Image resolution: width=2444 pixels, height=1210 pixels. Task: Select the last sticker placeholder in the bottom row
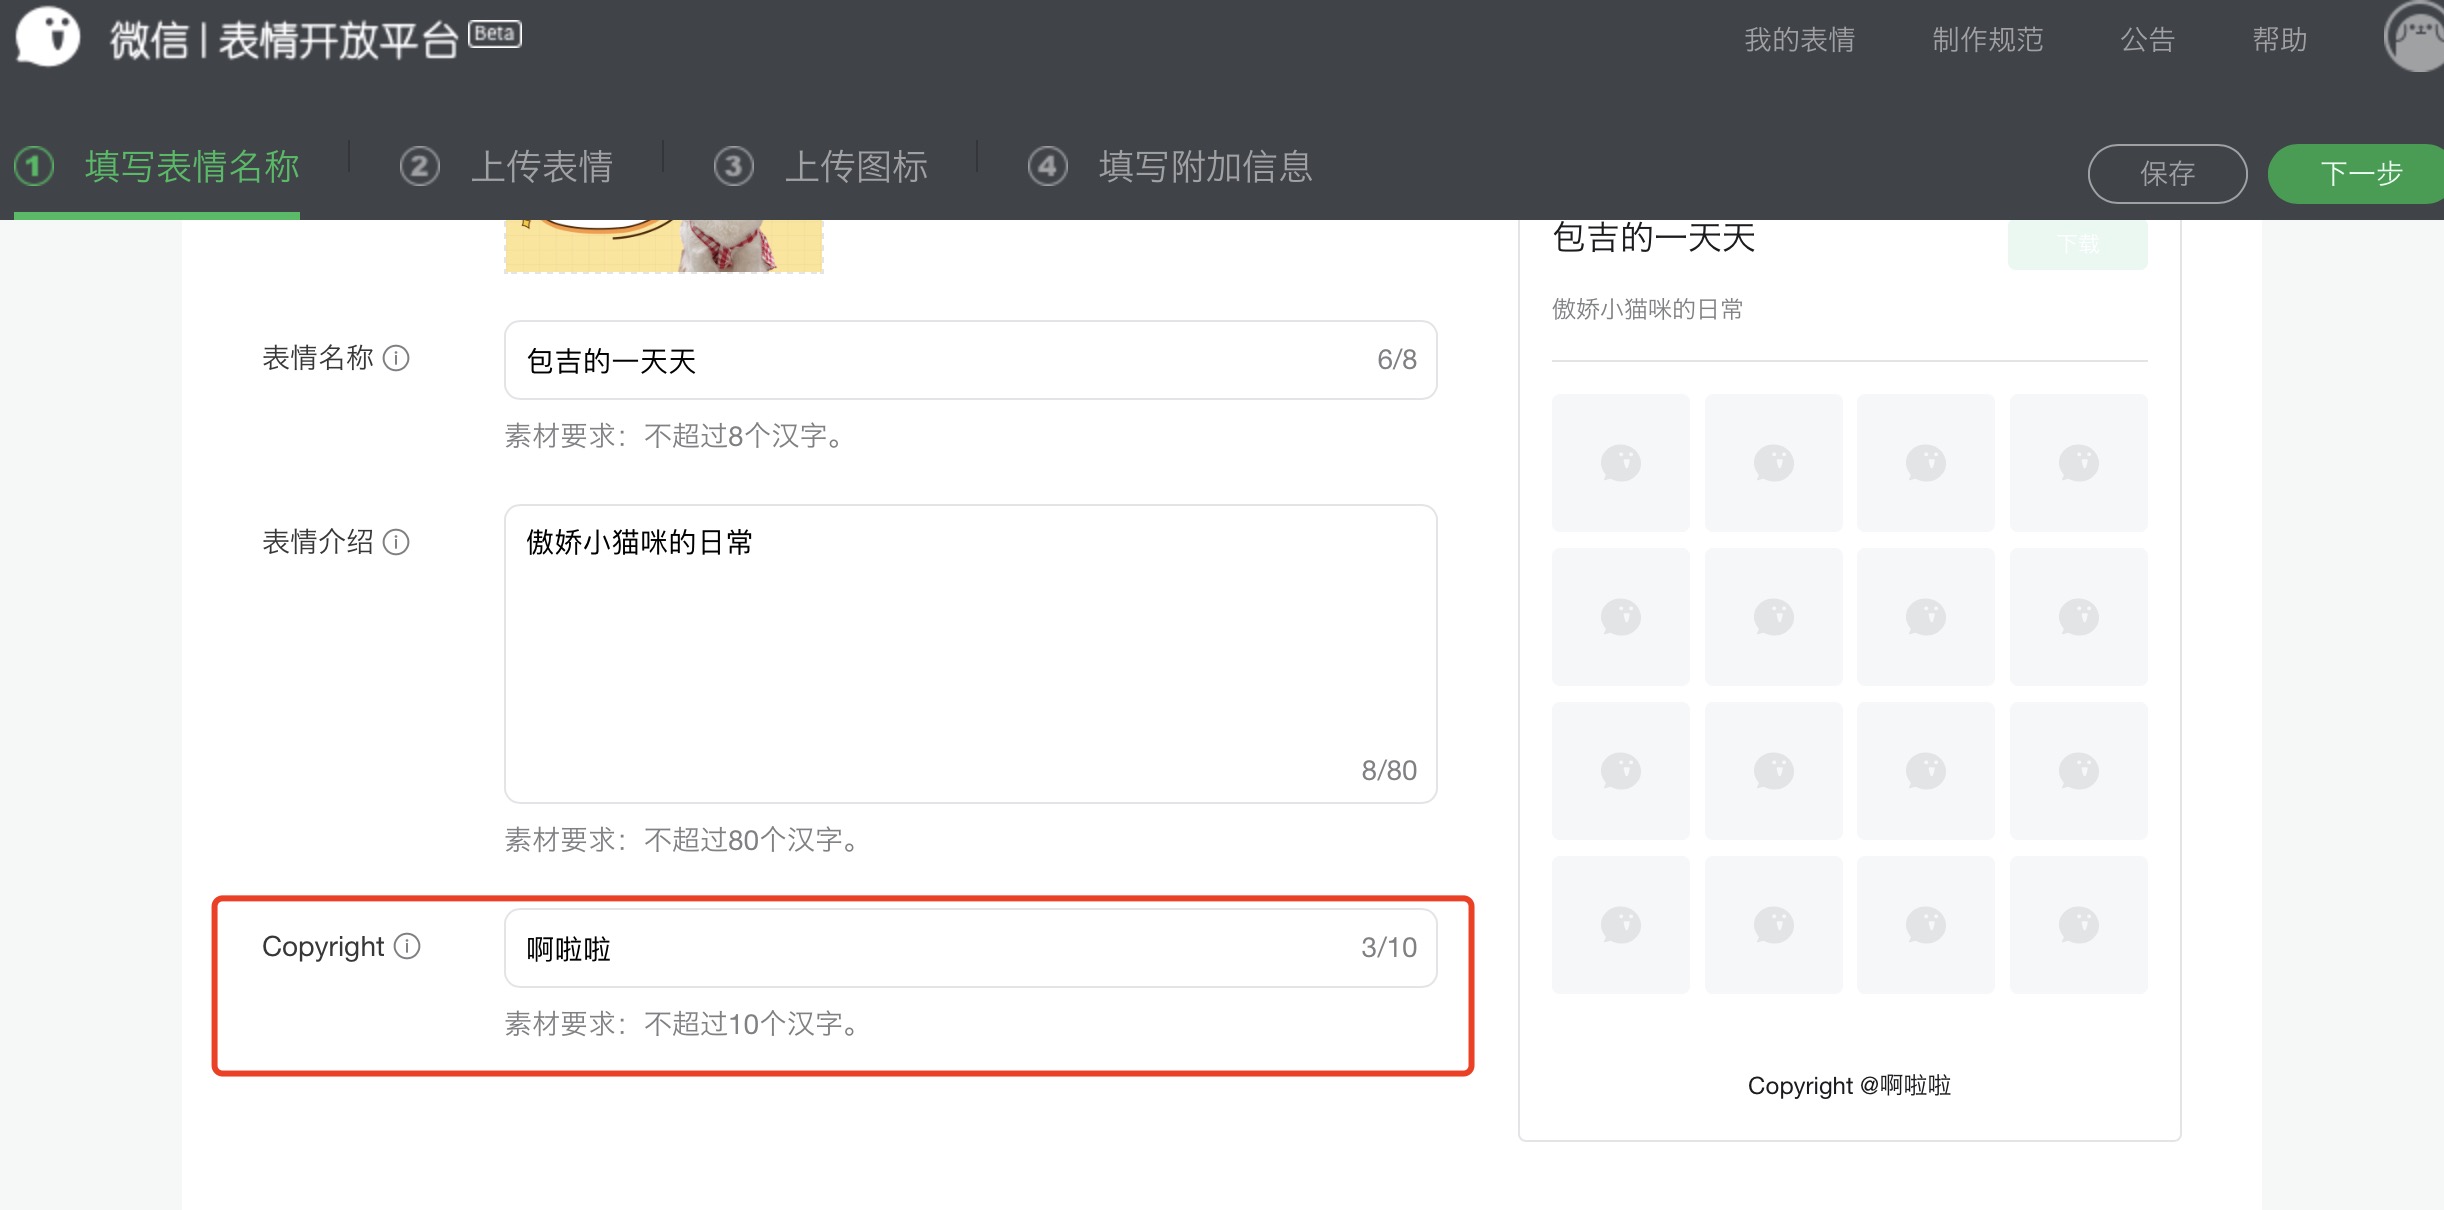tap(2078, 925)
